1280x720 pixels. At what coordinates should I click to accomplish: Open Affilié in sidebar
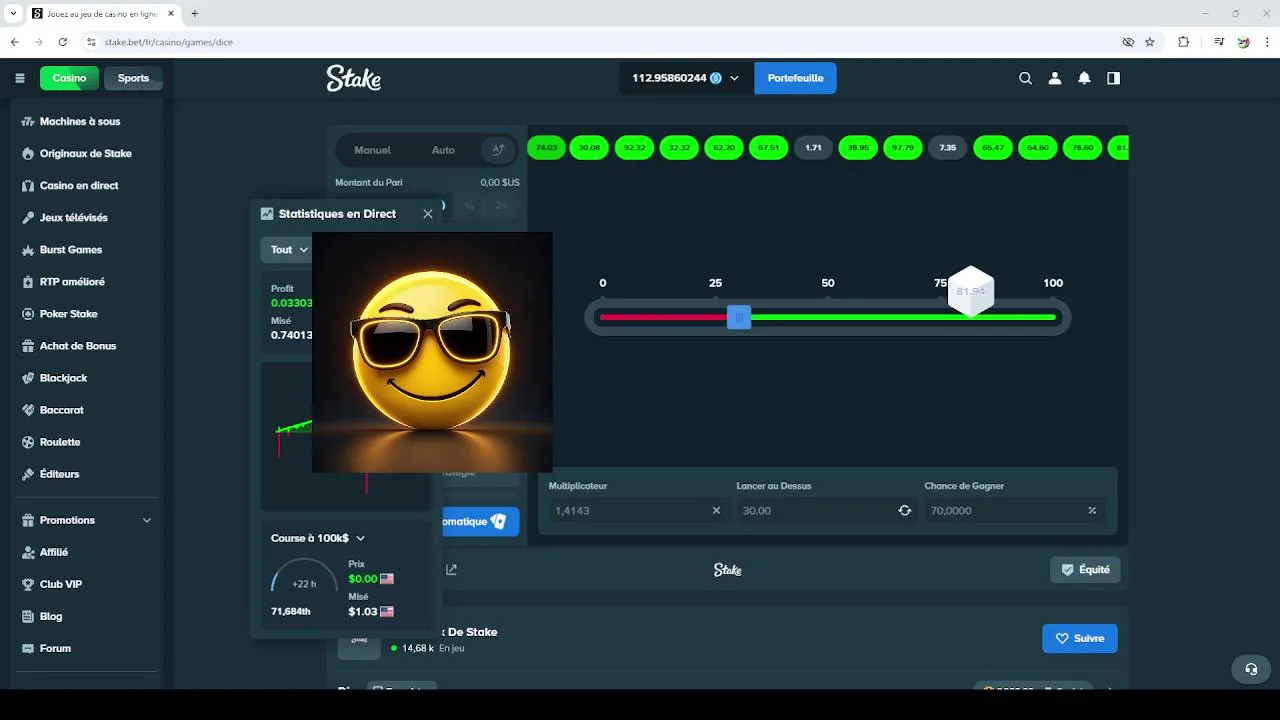[x=54, y=552]
